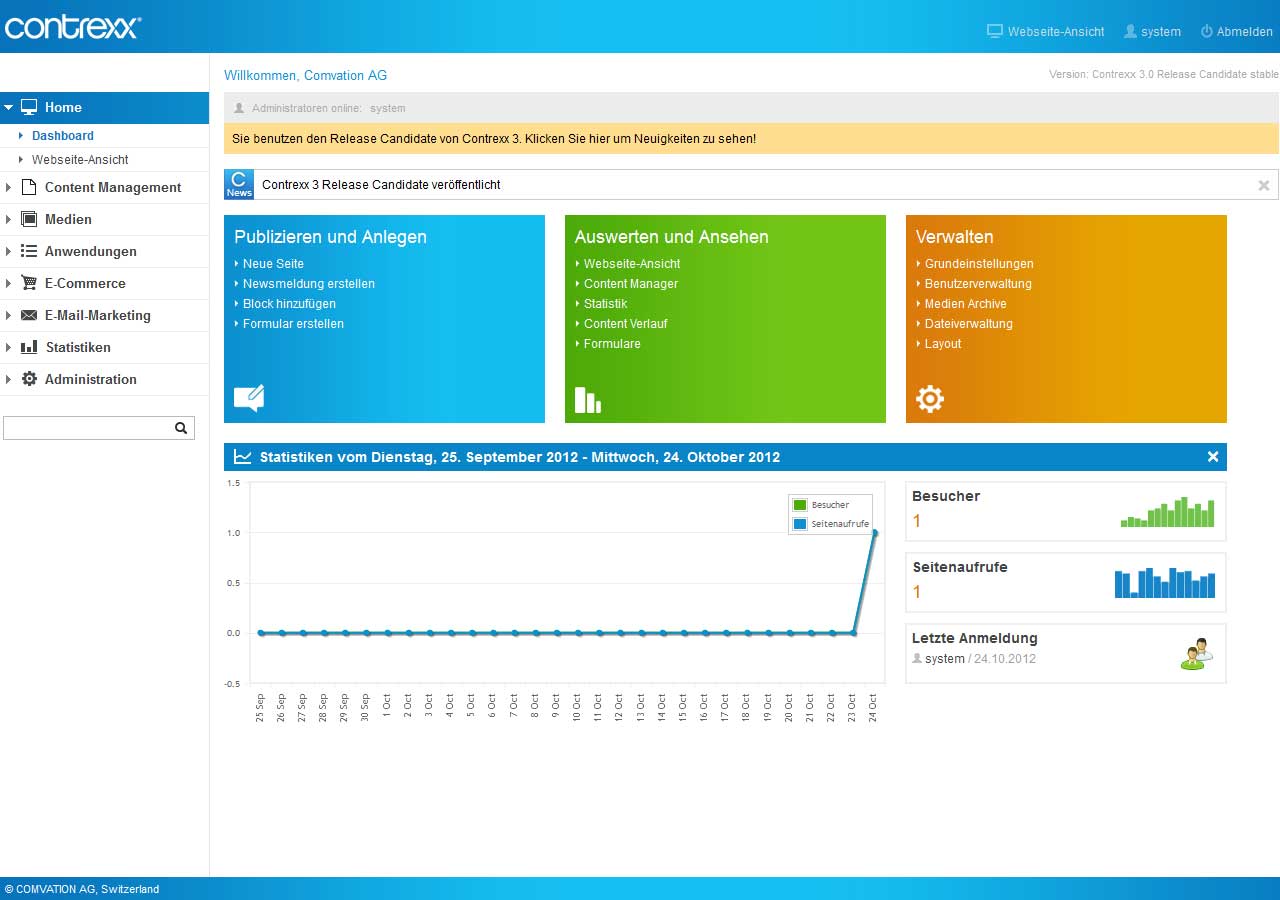
Task: Expand the Administration section arrow
Action: [8, 379]
